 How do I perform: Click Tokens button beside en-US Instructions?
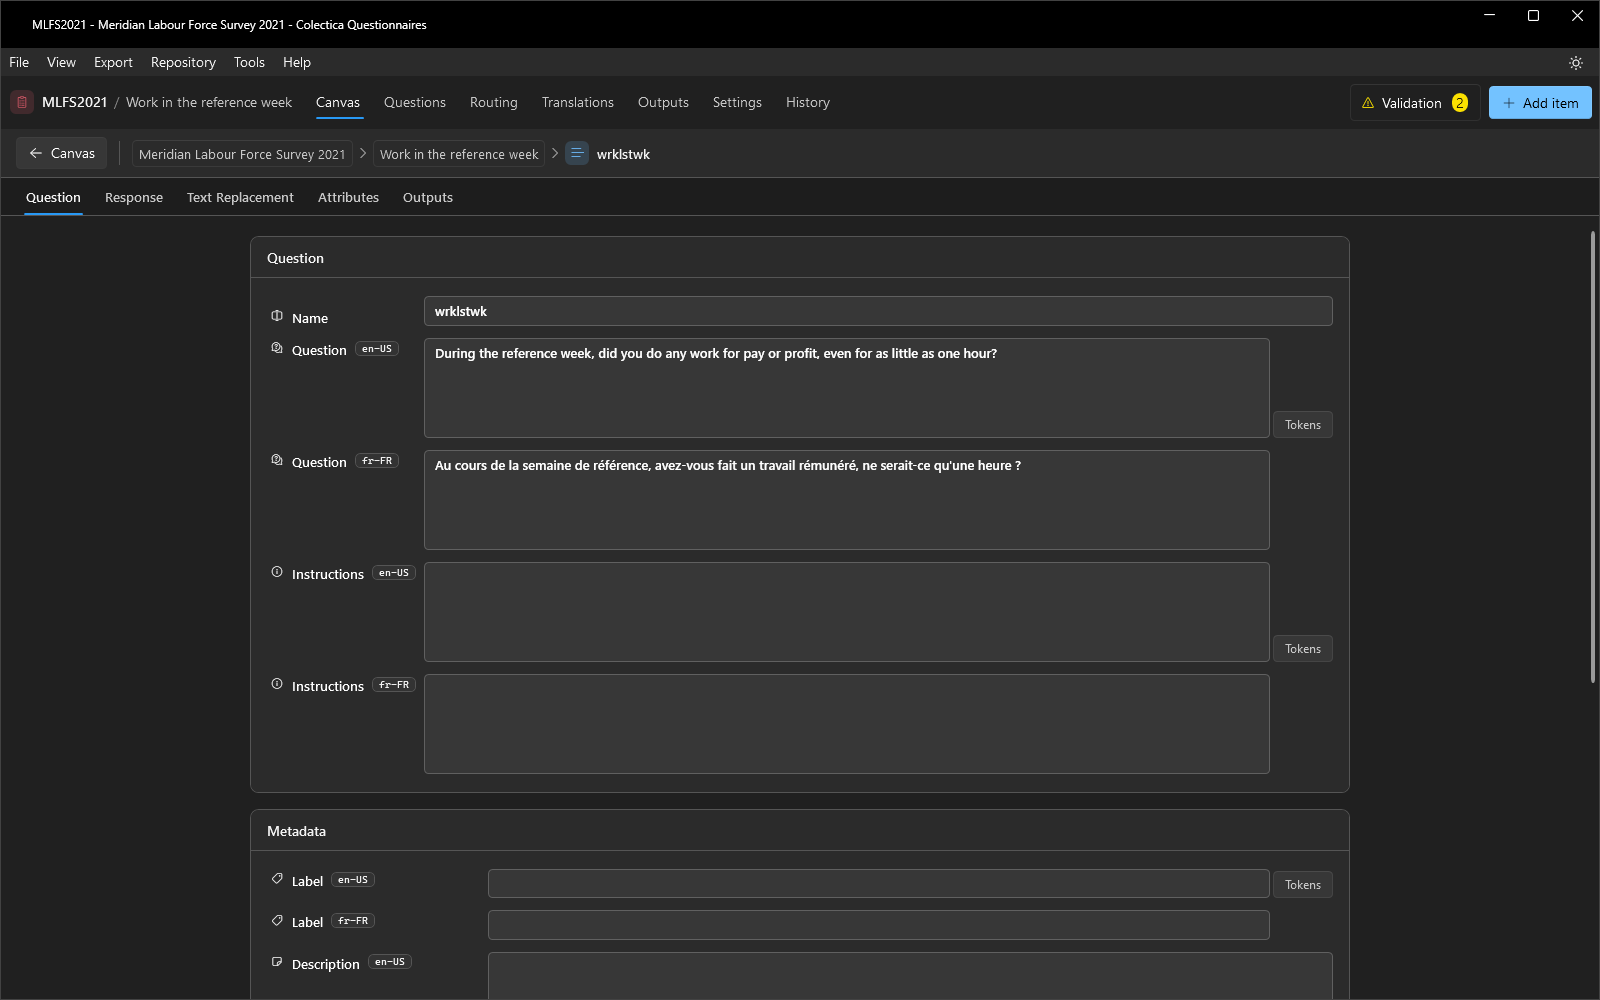(1302, 649)
